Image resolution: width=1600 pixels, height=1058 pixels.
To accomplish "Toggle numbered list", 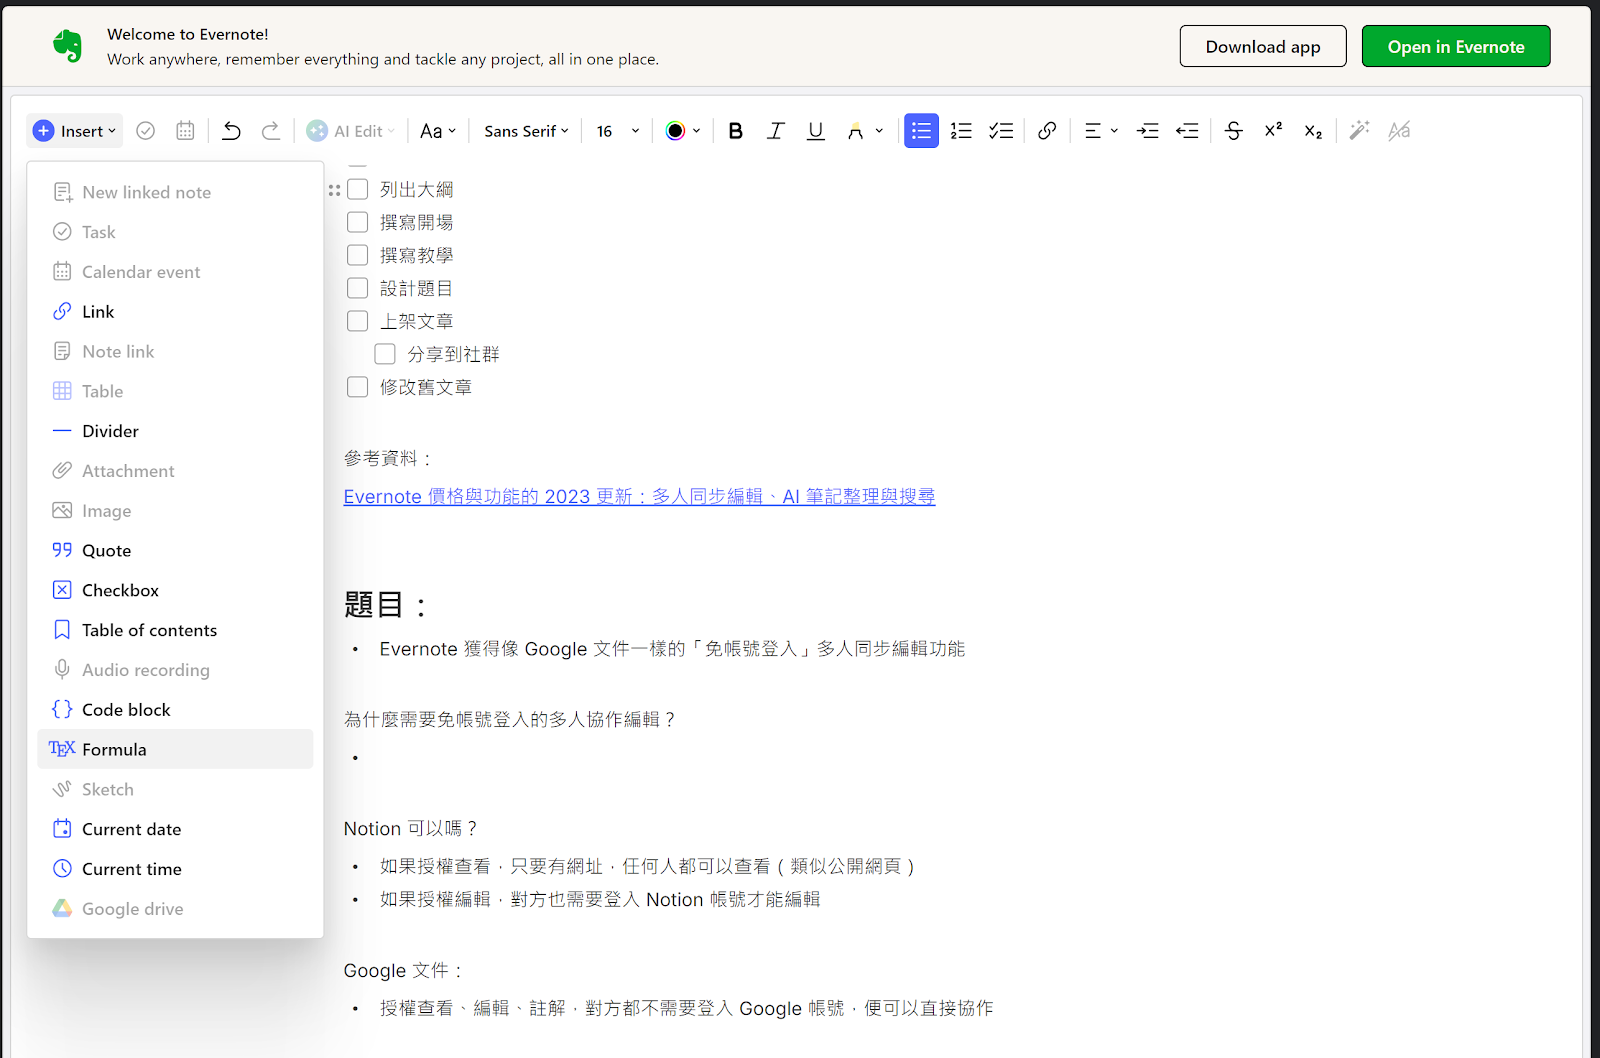I will click(961, 131).
